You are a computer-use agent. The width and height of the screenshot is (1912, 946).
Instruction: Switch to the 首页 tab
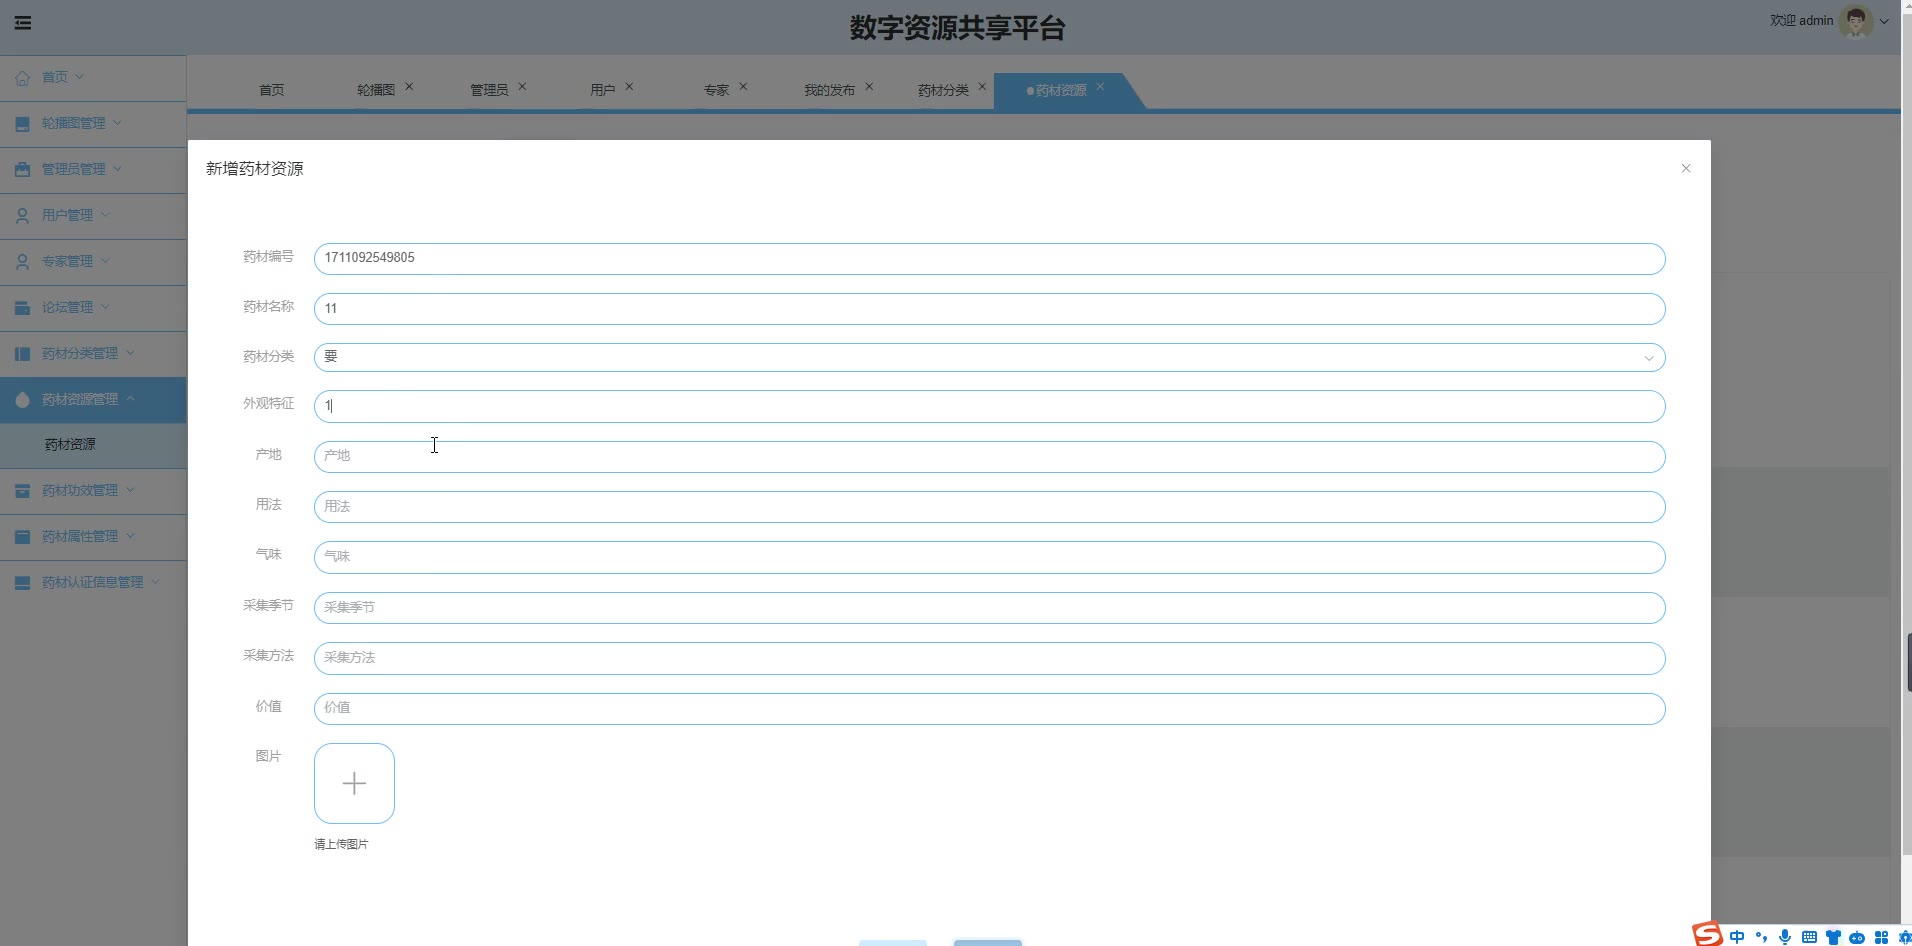point(271,90)
